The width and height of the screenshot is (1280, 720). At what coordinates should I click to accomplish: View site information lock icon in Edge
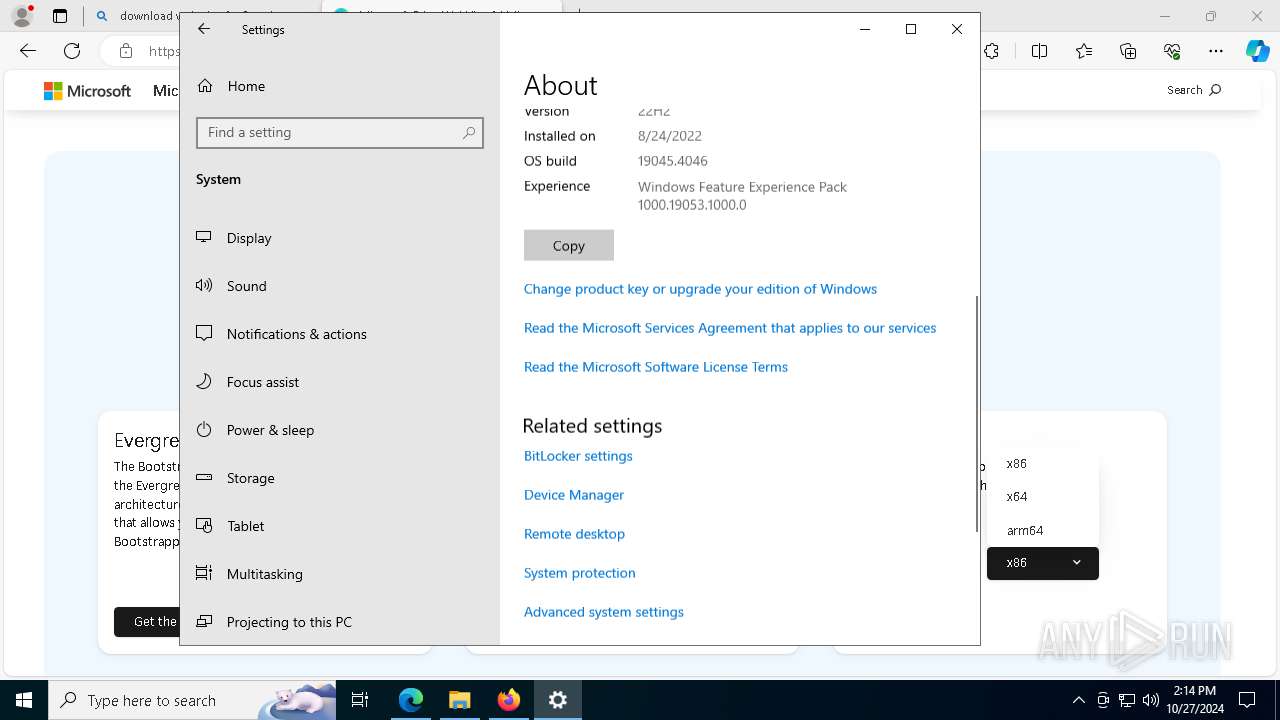[x=126, y=51]
